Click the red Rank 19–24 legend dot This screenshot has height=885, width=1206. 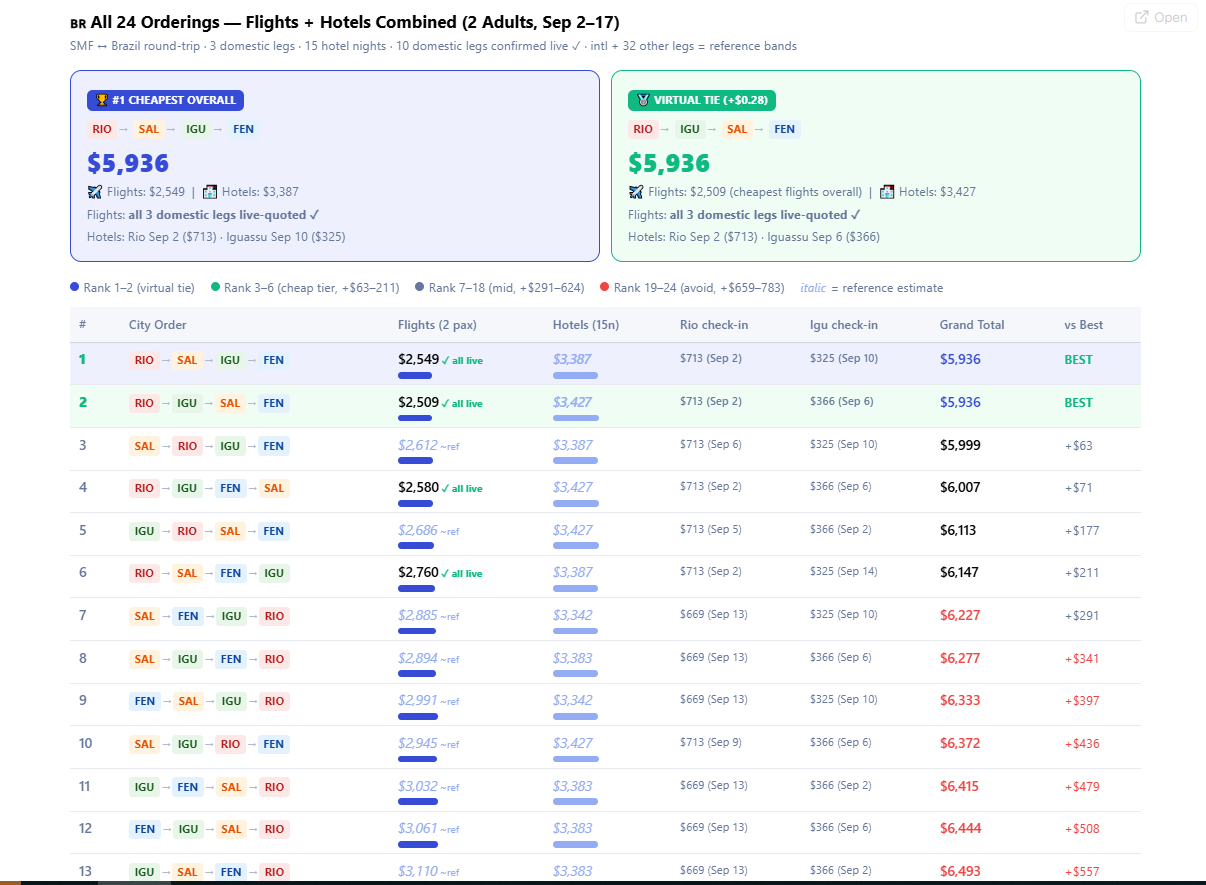[x=604, y=287]
